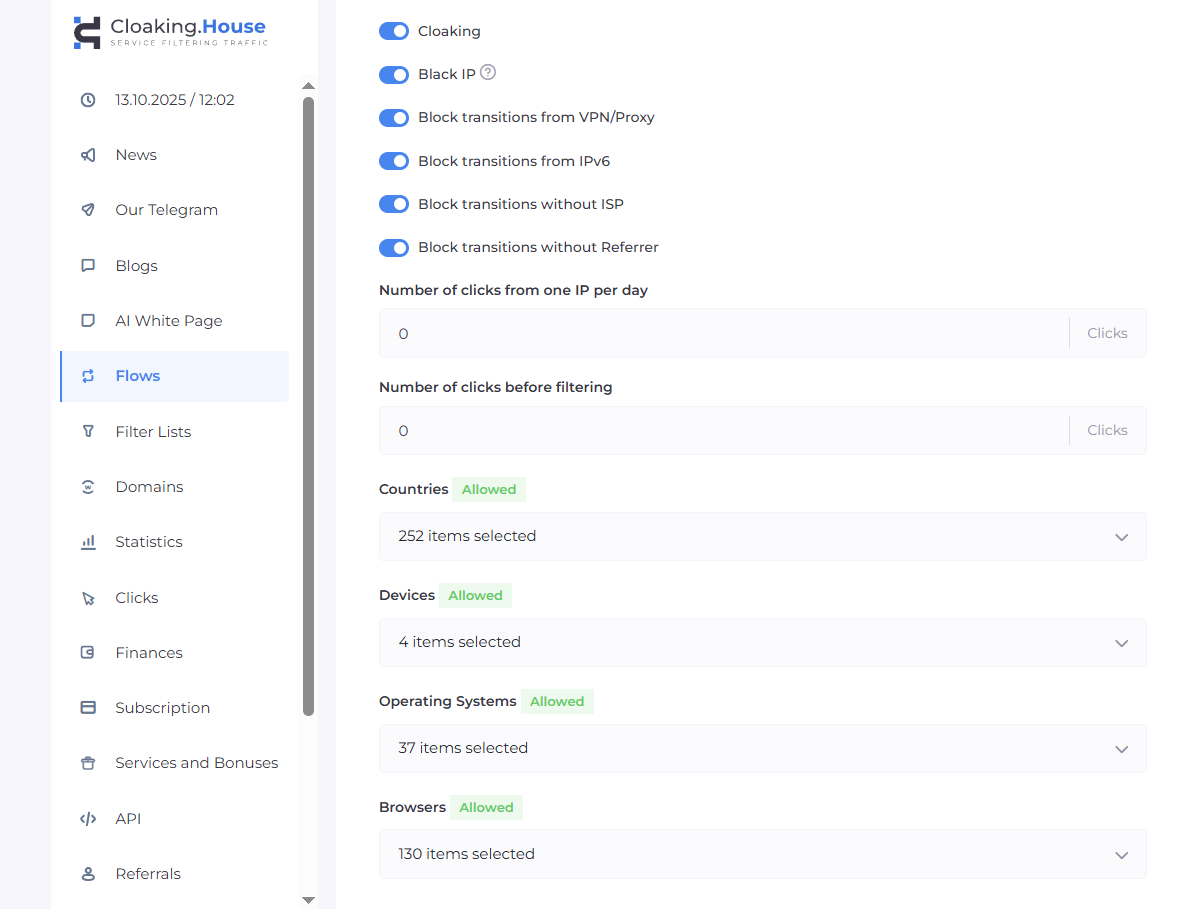Image resolution: width=1183 pixels, height=909 pixels.
Task: Click the Cloaking.House logo link
Action: 170,31
